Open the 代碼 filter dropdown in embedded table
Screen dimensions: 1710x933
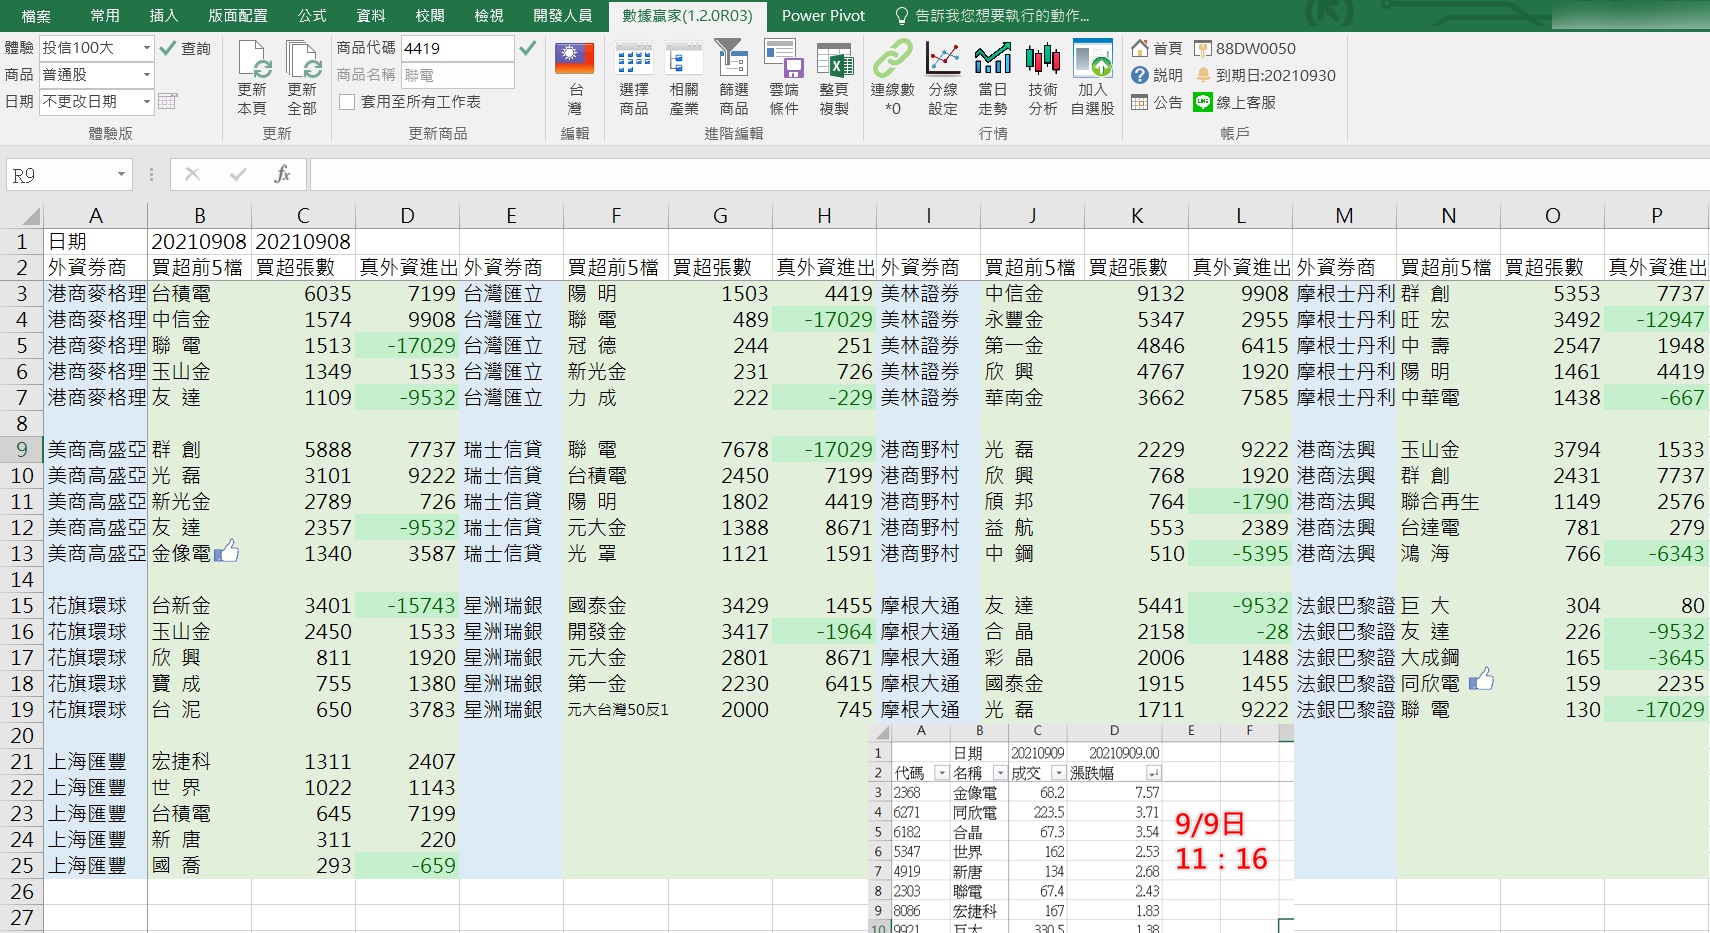tap(941, 773)
